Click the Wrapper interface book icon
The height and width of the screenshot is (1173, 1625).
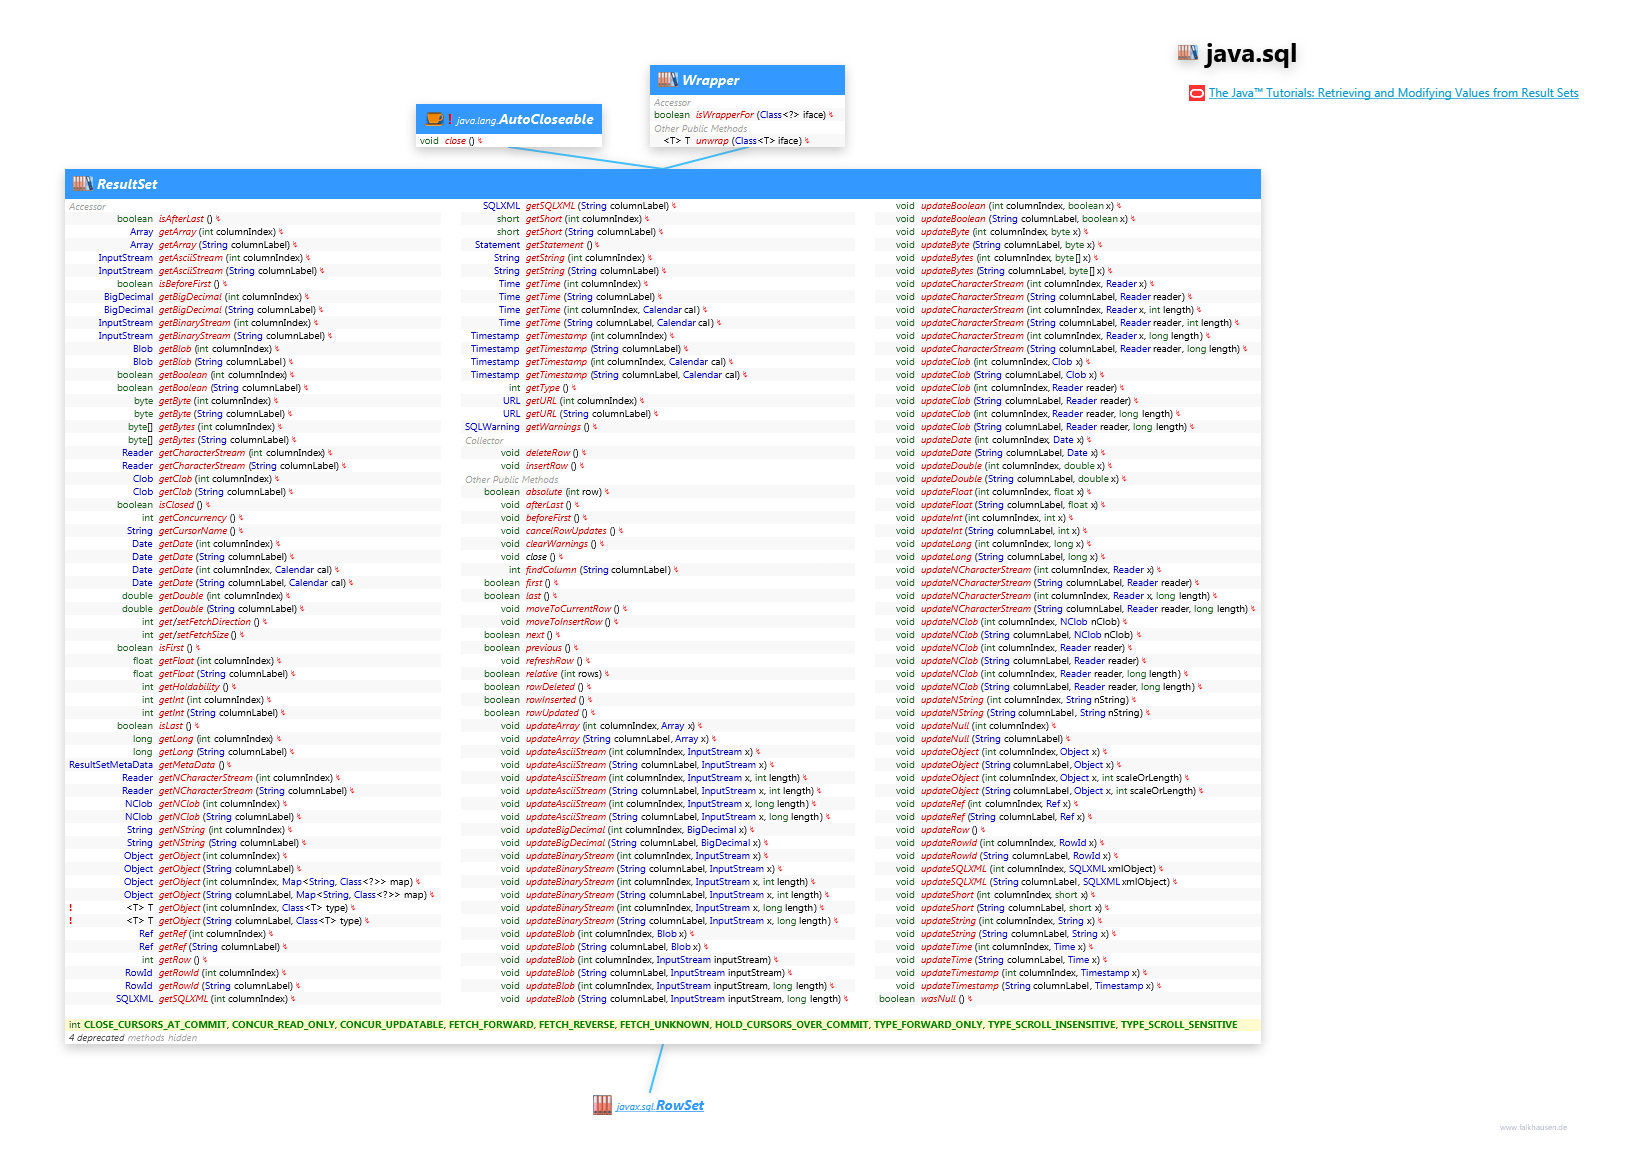pyautogui.click(x=667, y=80)
